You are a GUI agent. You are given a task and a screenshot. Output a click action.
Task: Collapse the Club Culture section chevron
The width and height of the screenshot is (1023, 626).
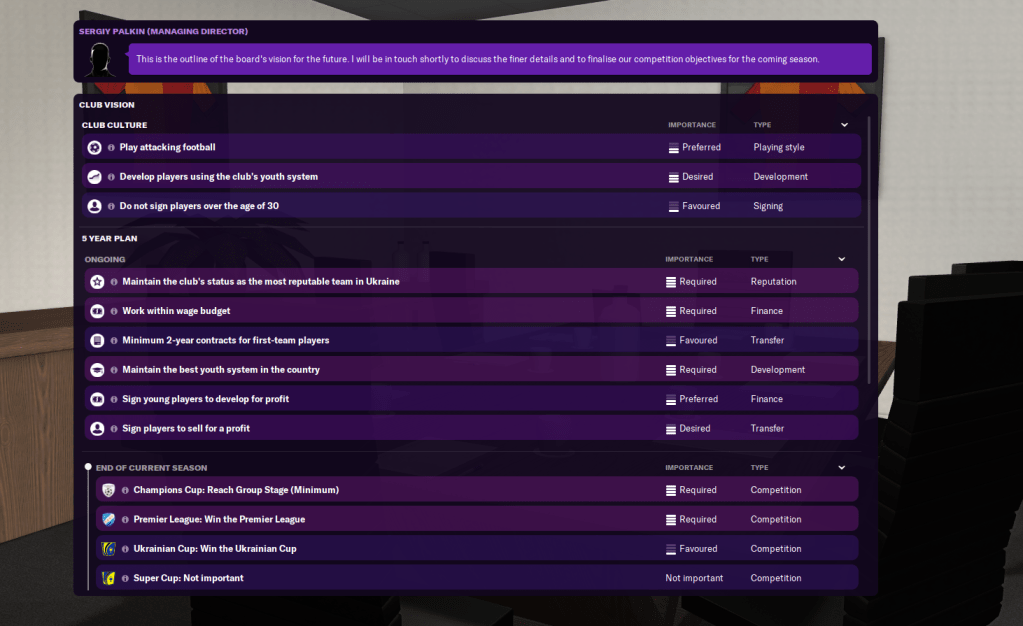[x=844, y=125]
